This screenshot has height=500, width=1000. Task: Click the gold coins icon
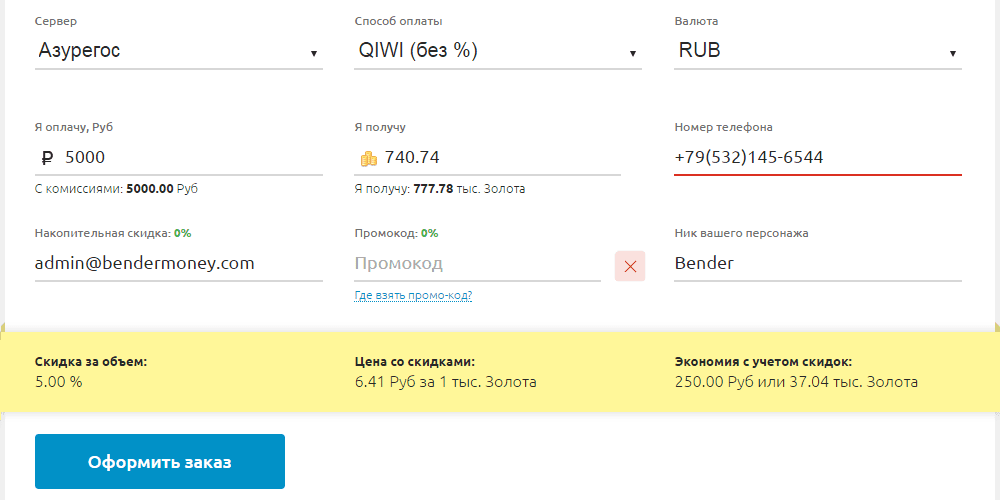pyautogui.click(x=368, y=158)
